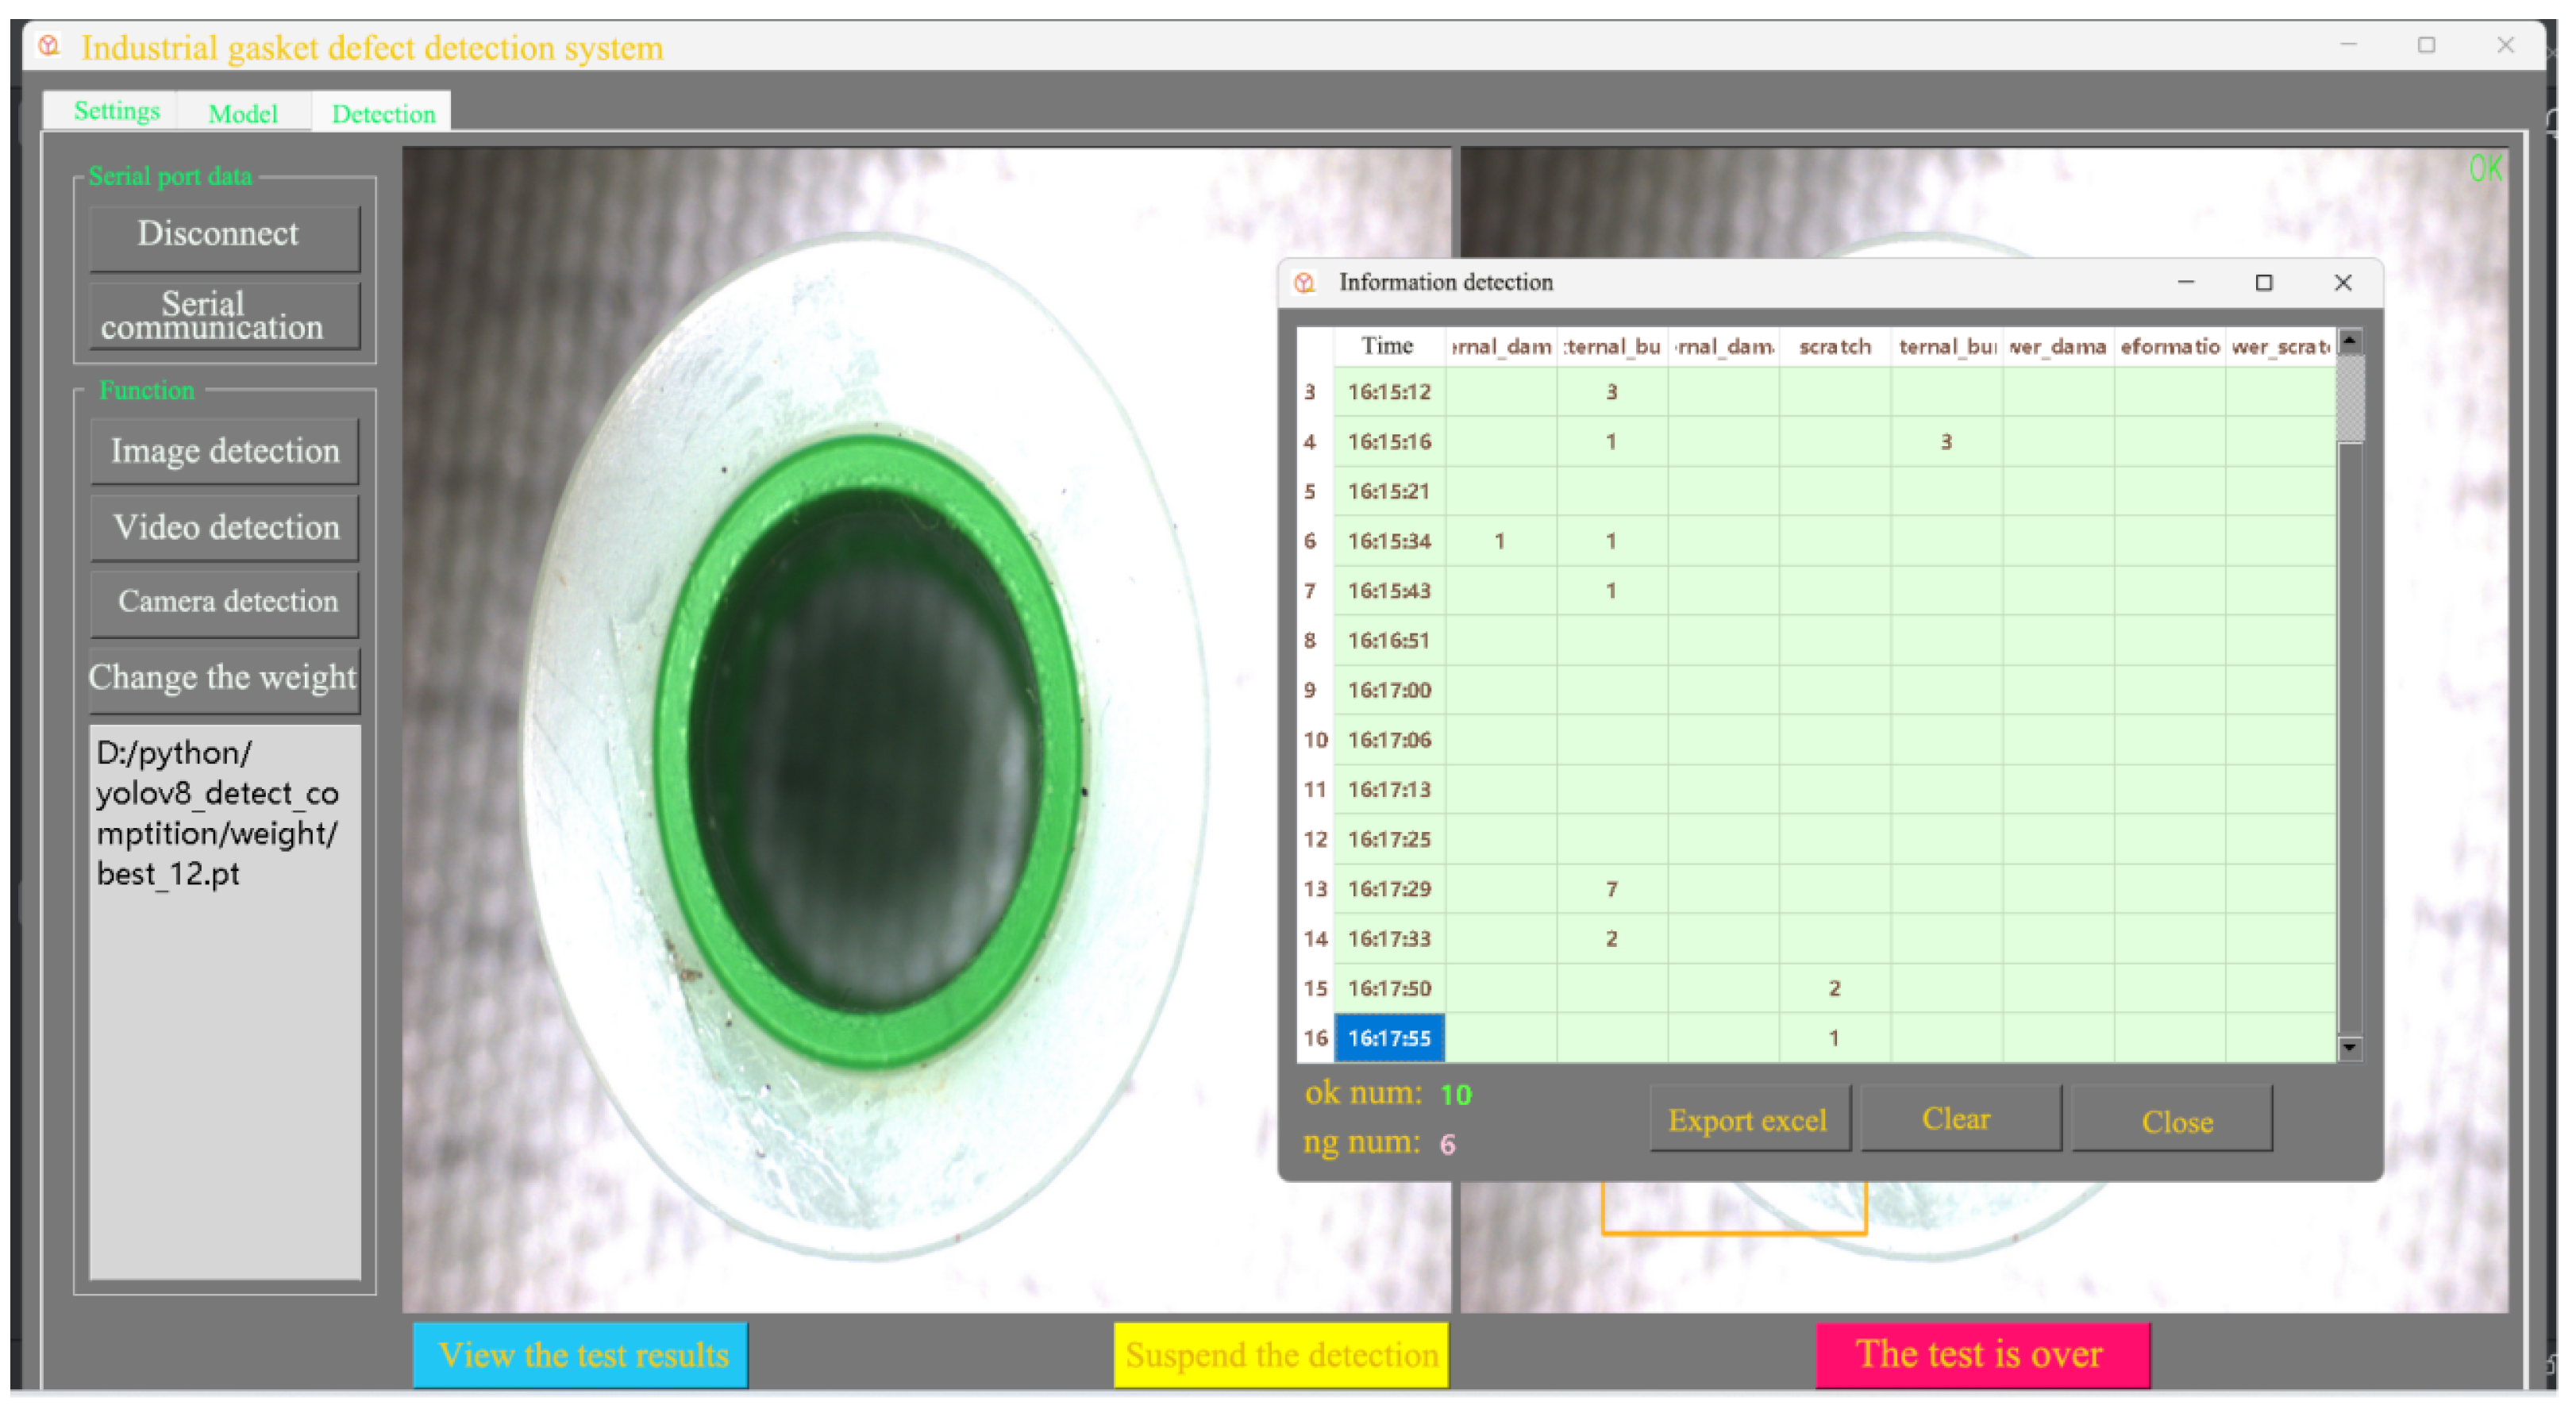Viewport: 2576px width, 1413px height.
Task: Open Serial communication
Action: (x=223, y=316)
